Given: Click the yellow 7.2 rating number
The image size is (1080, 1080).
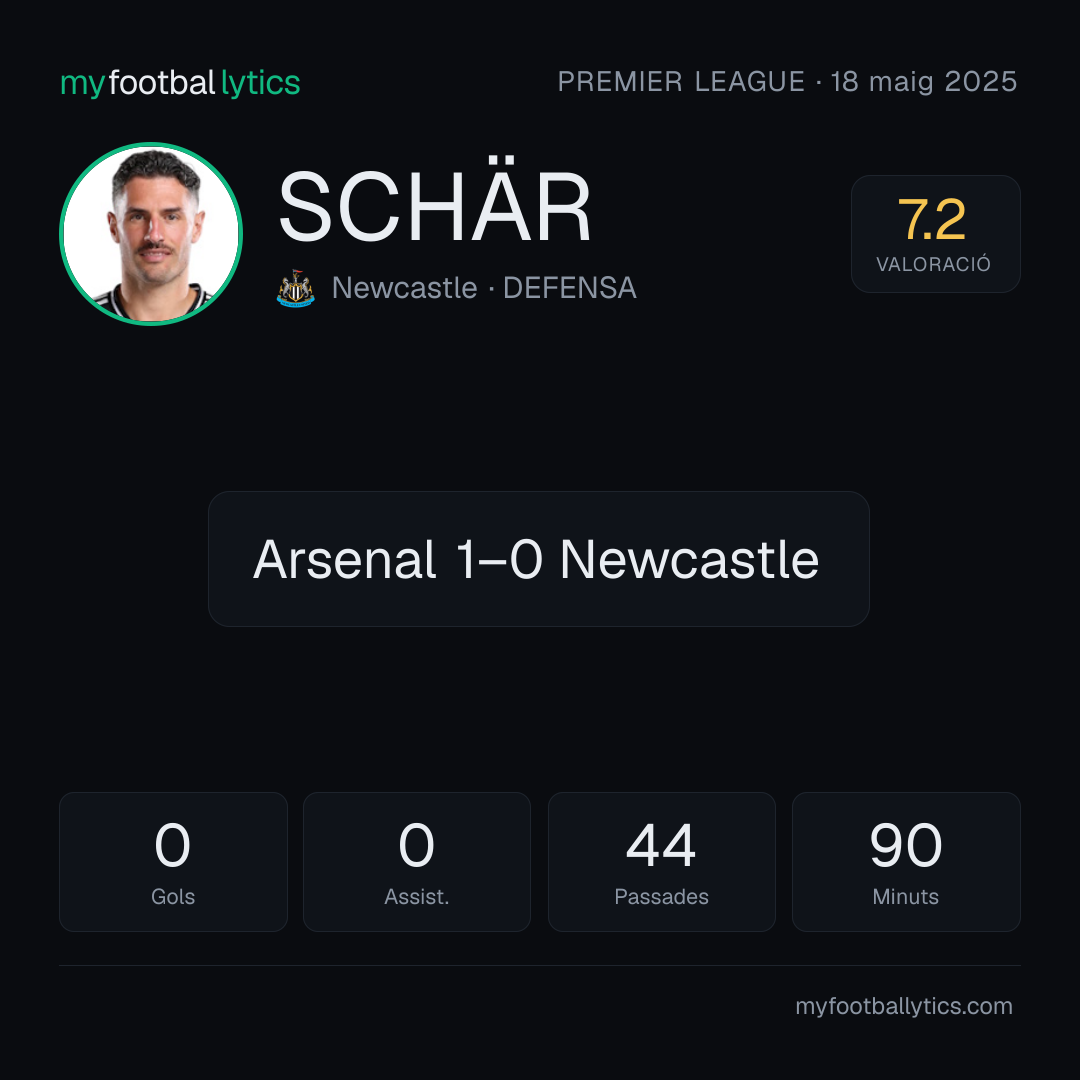Looking at the screenshot, I should tap(932, 220).
